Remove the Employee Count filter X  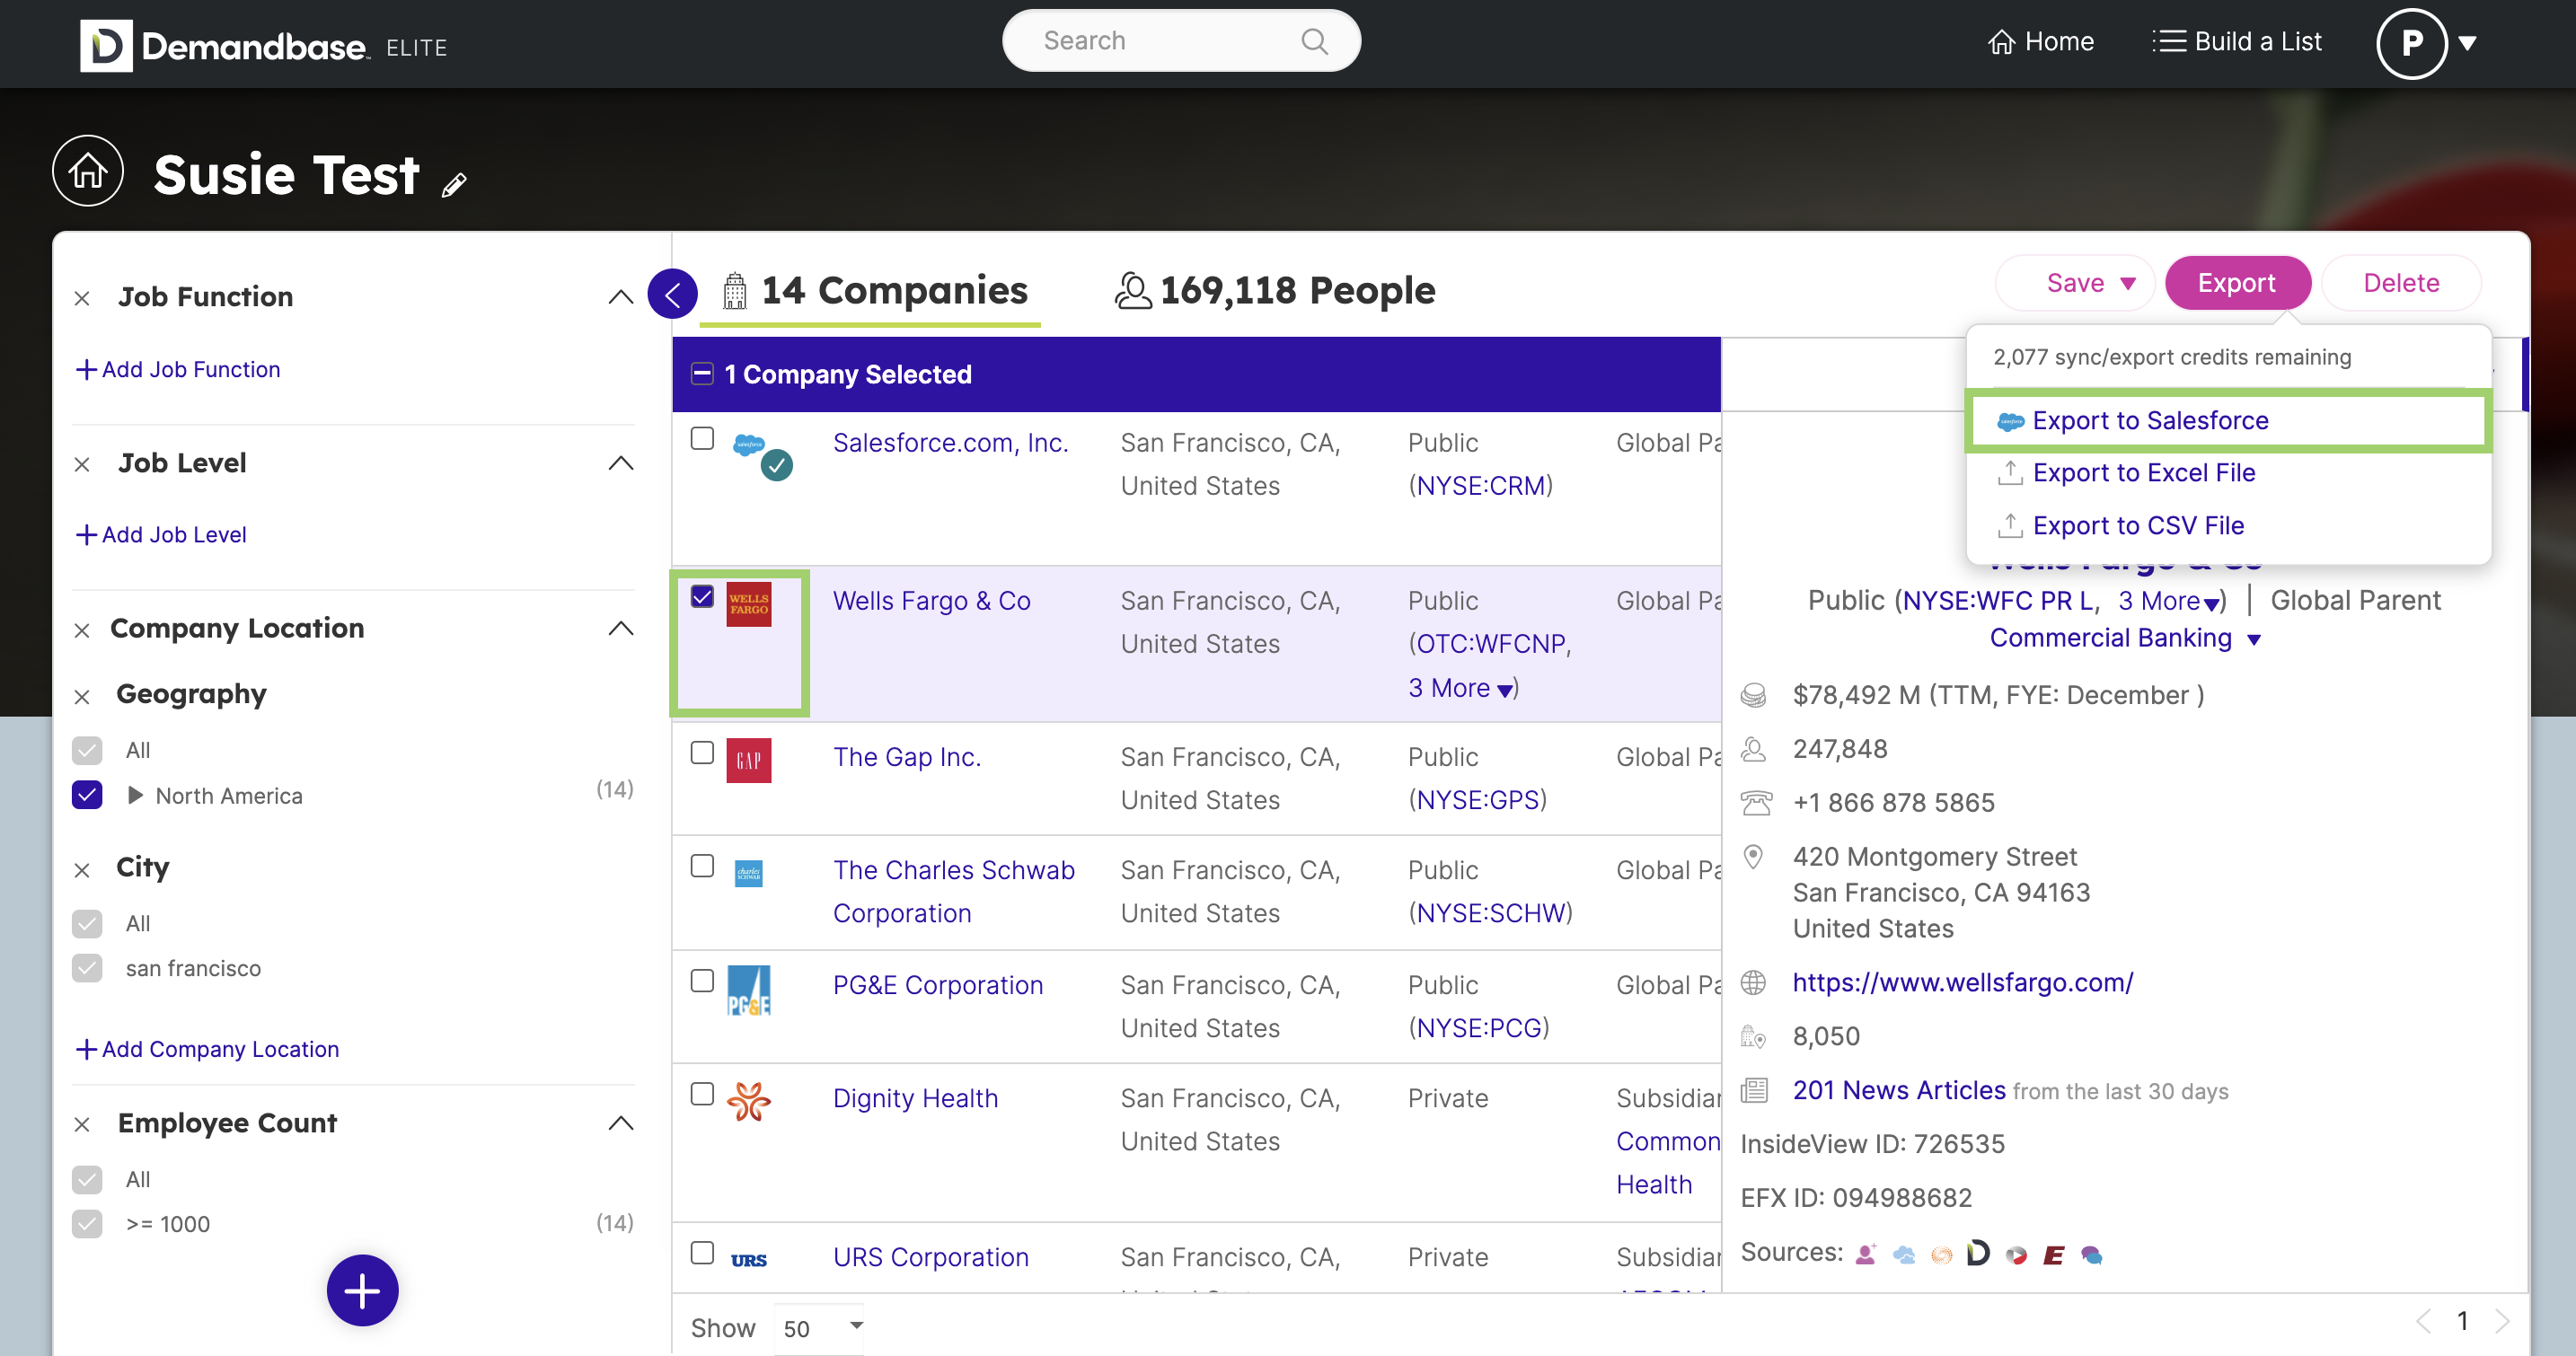[x=82, y=1125]
